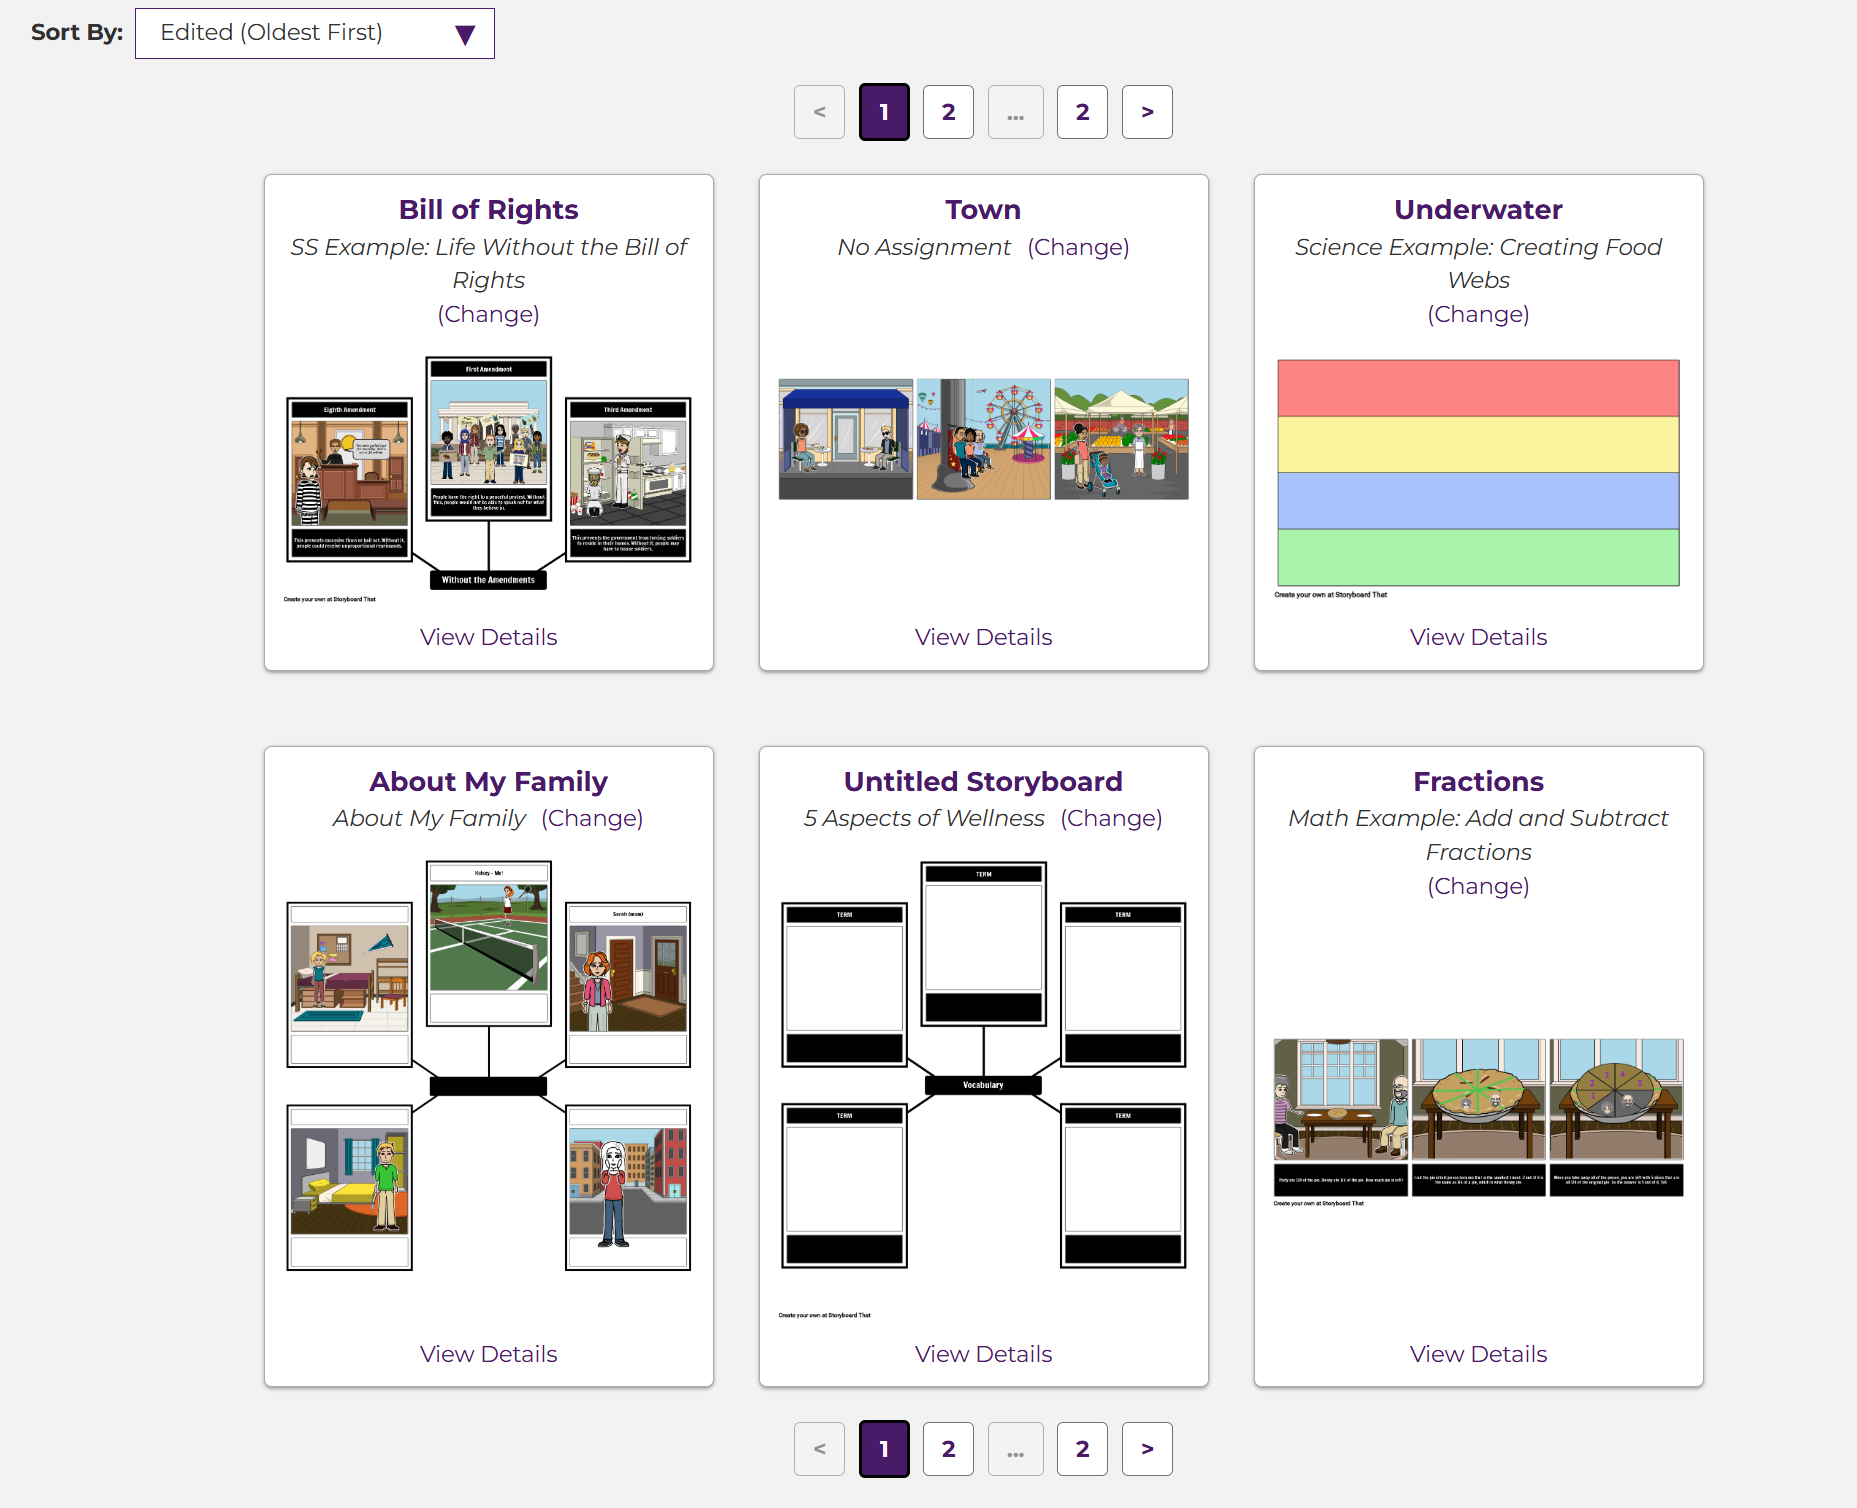Select page 1 in bottom pagination

pyautogui.click(x=884, y=1449)
